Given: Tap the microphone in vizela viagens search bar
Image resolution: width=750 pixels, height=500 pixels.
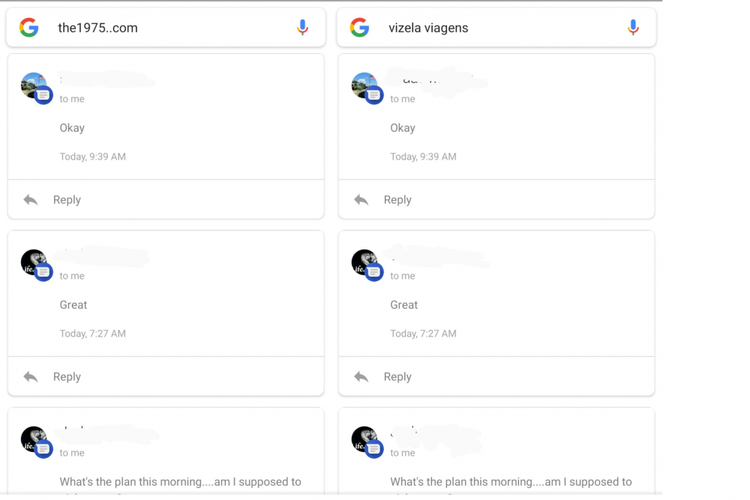Looking at the screenshot, I should (x=633, y=27).
